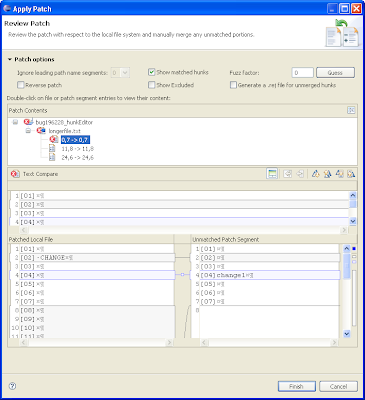The image size is (365, 400).
Task: Click the hunk icon beside 11,8 -> 11,8
Action: pos(52,148)
